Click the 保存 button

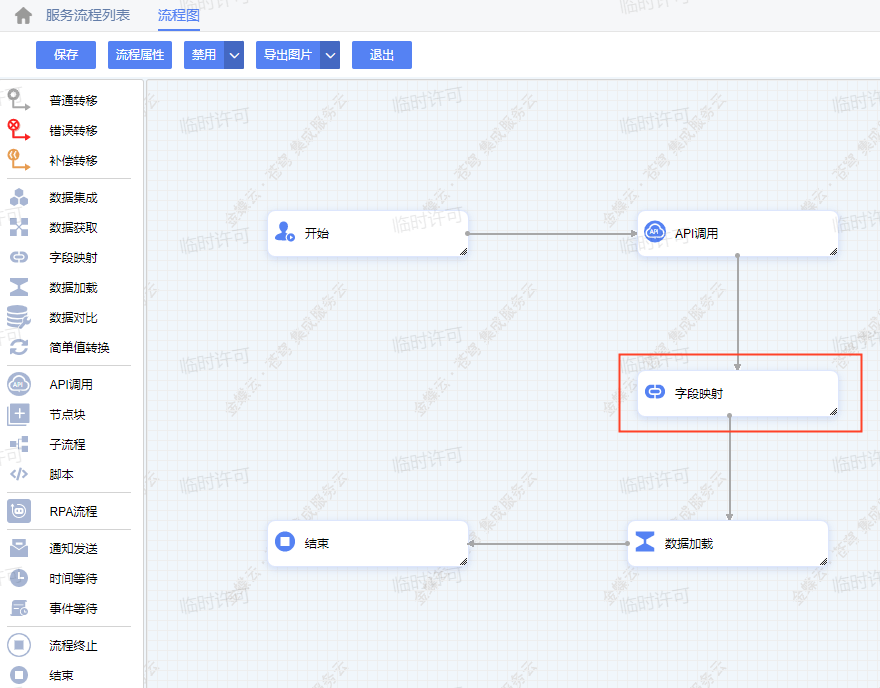66,55
